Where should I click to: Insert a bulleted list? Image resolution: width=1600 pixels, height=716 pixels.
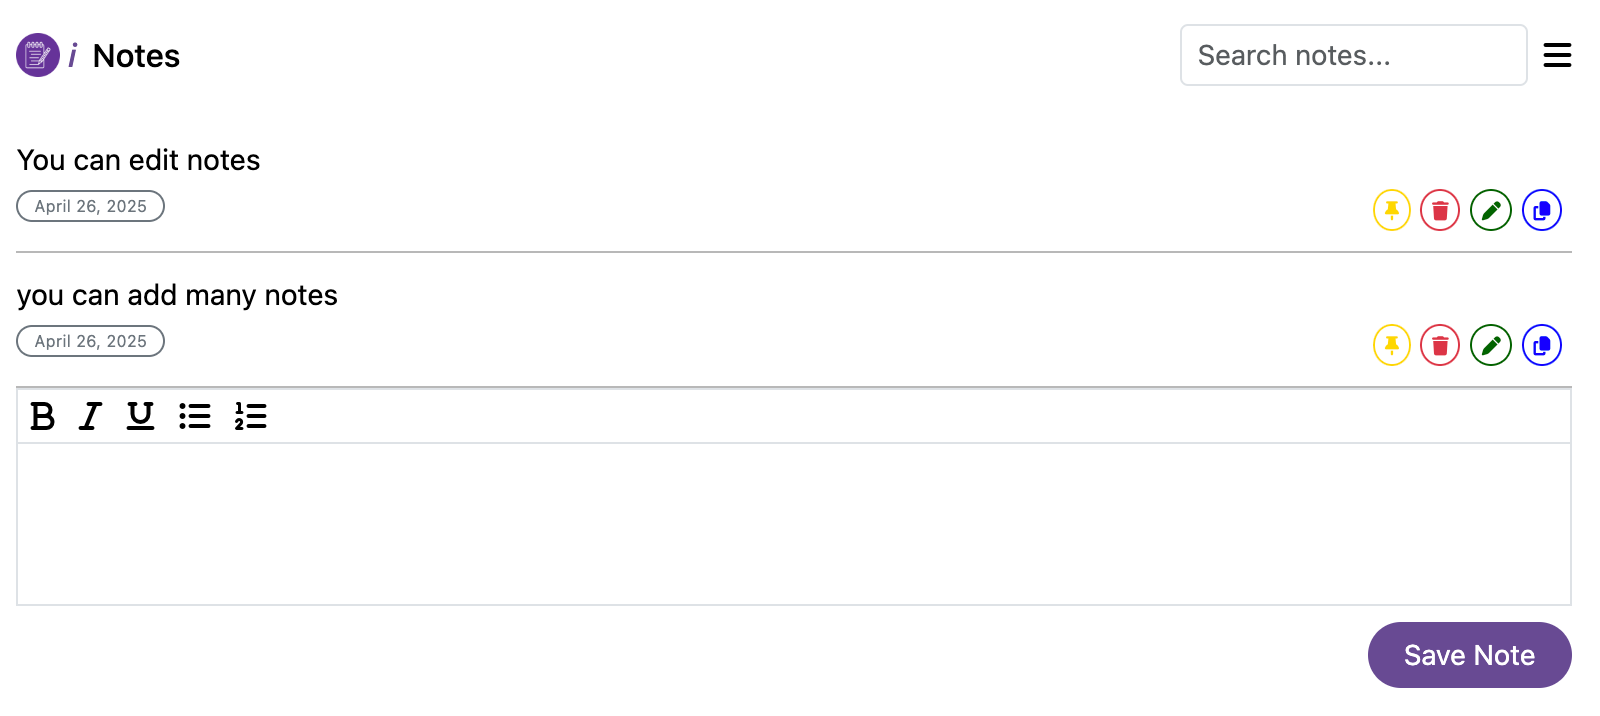coord(195,416)
